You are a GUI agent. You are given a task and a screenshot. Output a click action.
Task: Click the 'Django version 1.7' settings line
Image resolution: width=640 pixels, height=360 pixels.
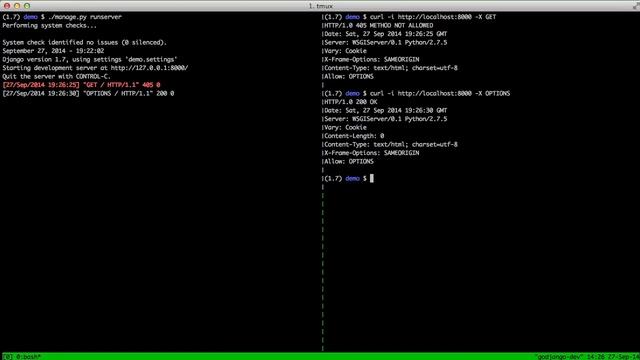pos(90,60)
